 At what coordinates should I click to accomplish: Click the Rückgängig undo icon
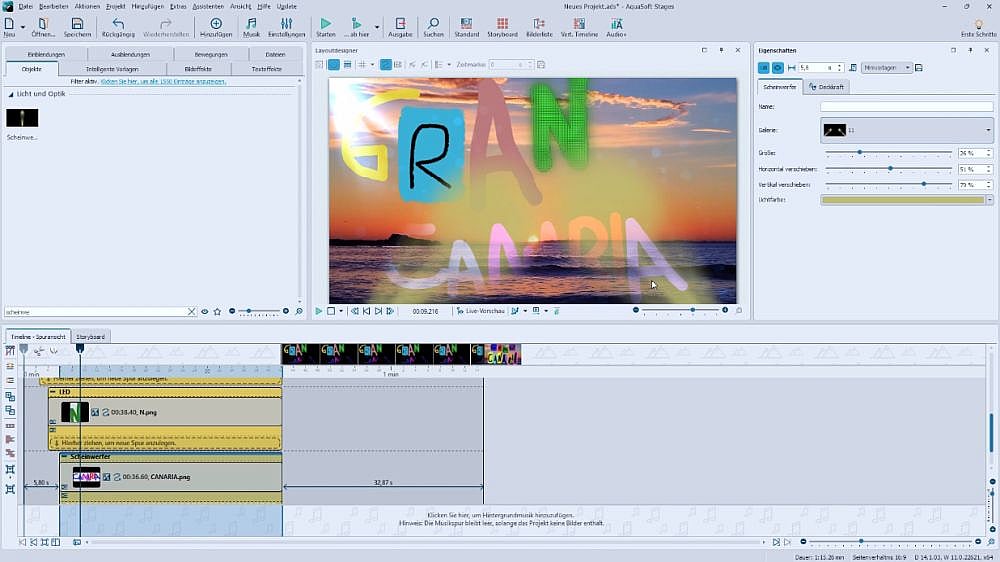pyautogui.click(x=118, y=24)
